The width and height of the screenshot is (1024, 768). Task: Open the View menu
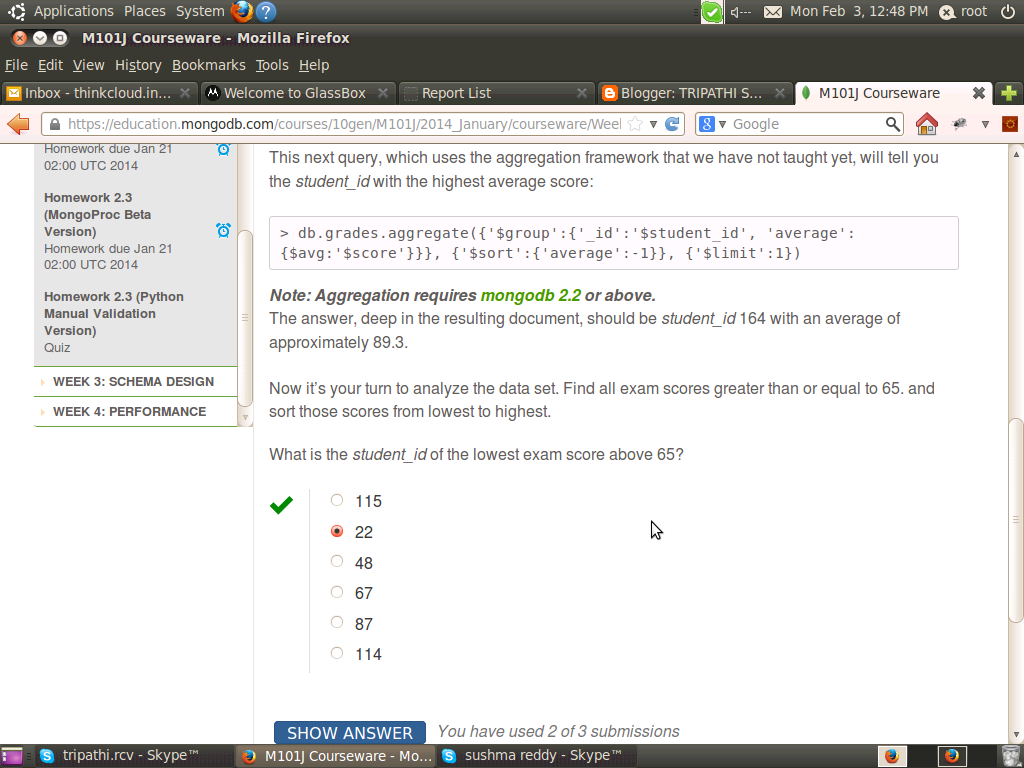point(88,65)
